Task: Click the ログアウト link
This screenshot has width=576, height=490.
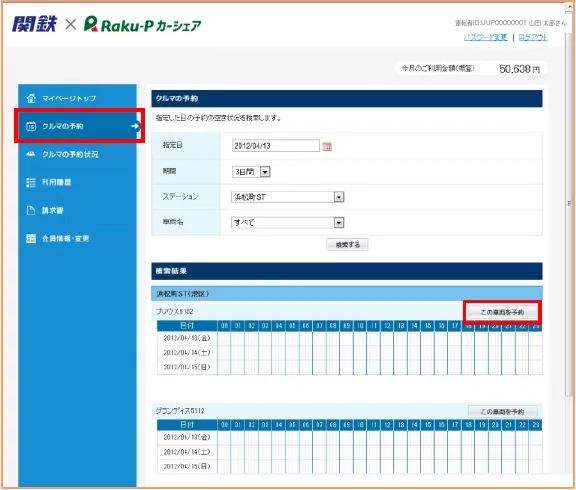Action: (x=533, y=37)
